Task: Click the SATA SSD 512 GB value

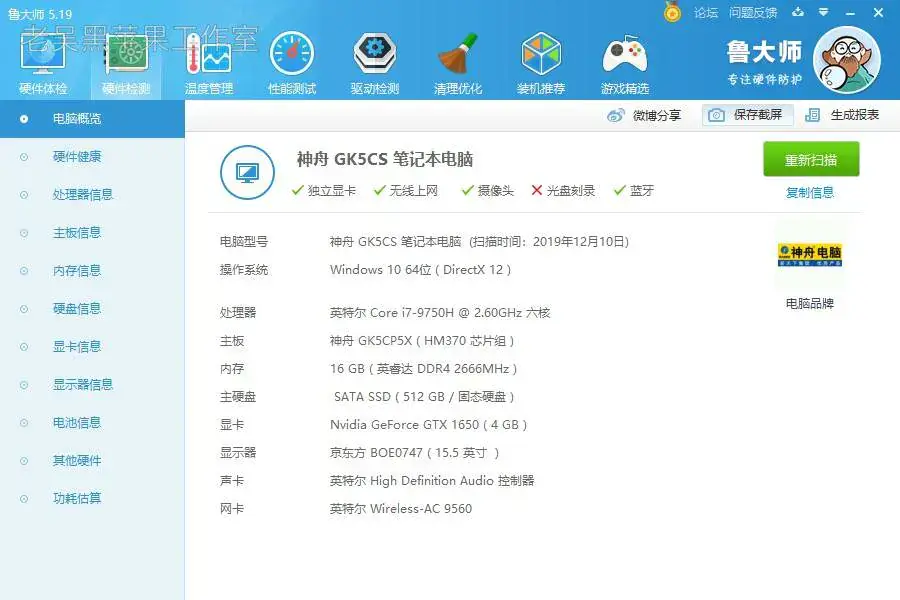Action: pyautogui.click(x=424, y=397)
